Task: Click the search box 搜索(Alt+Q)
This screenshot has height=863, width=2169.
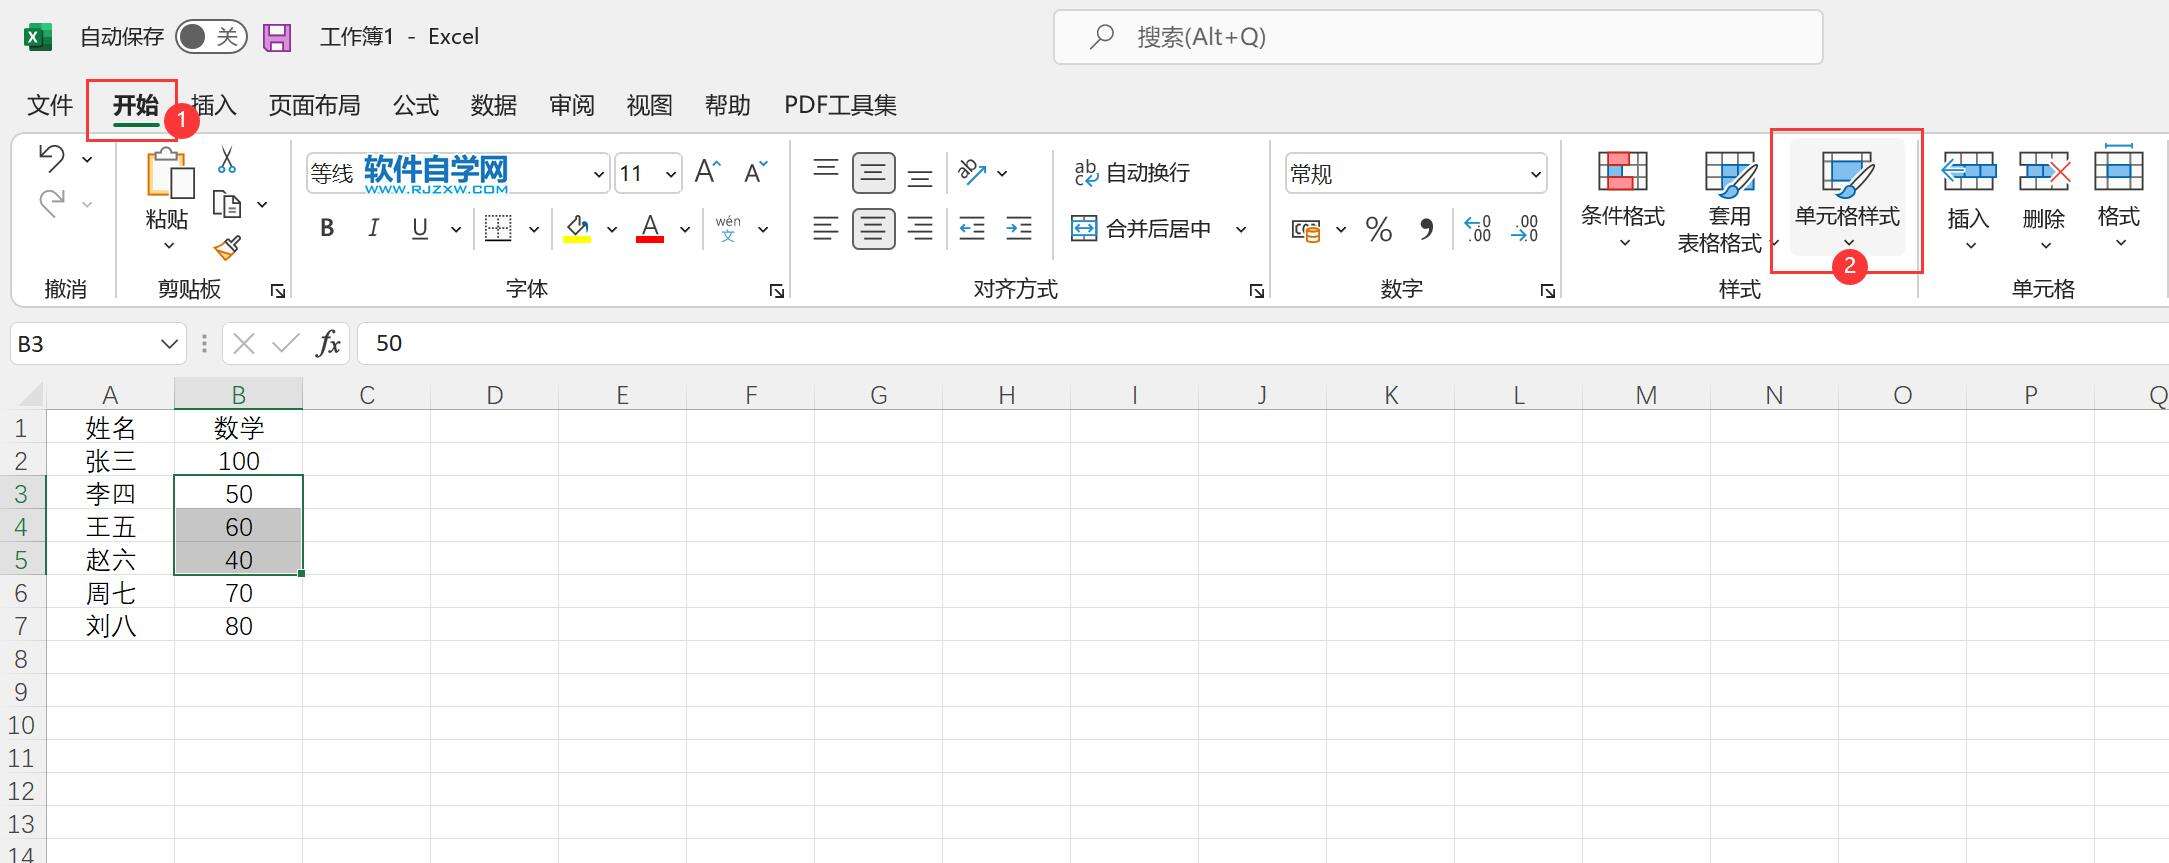Action: click(x=1438, y=37)
